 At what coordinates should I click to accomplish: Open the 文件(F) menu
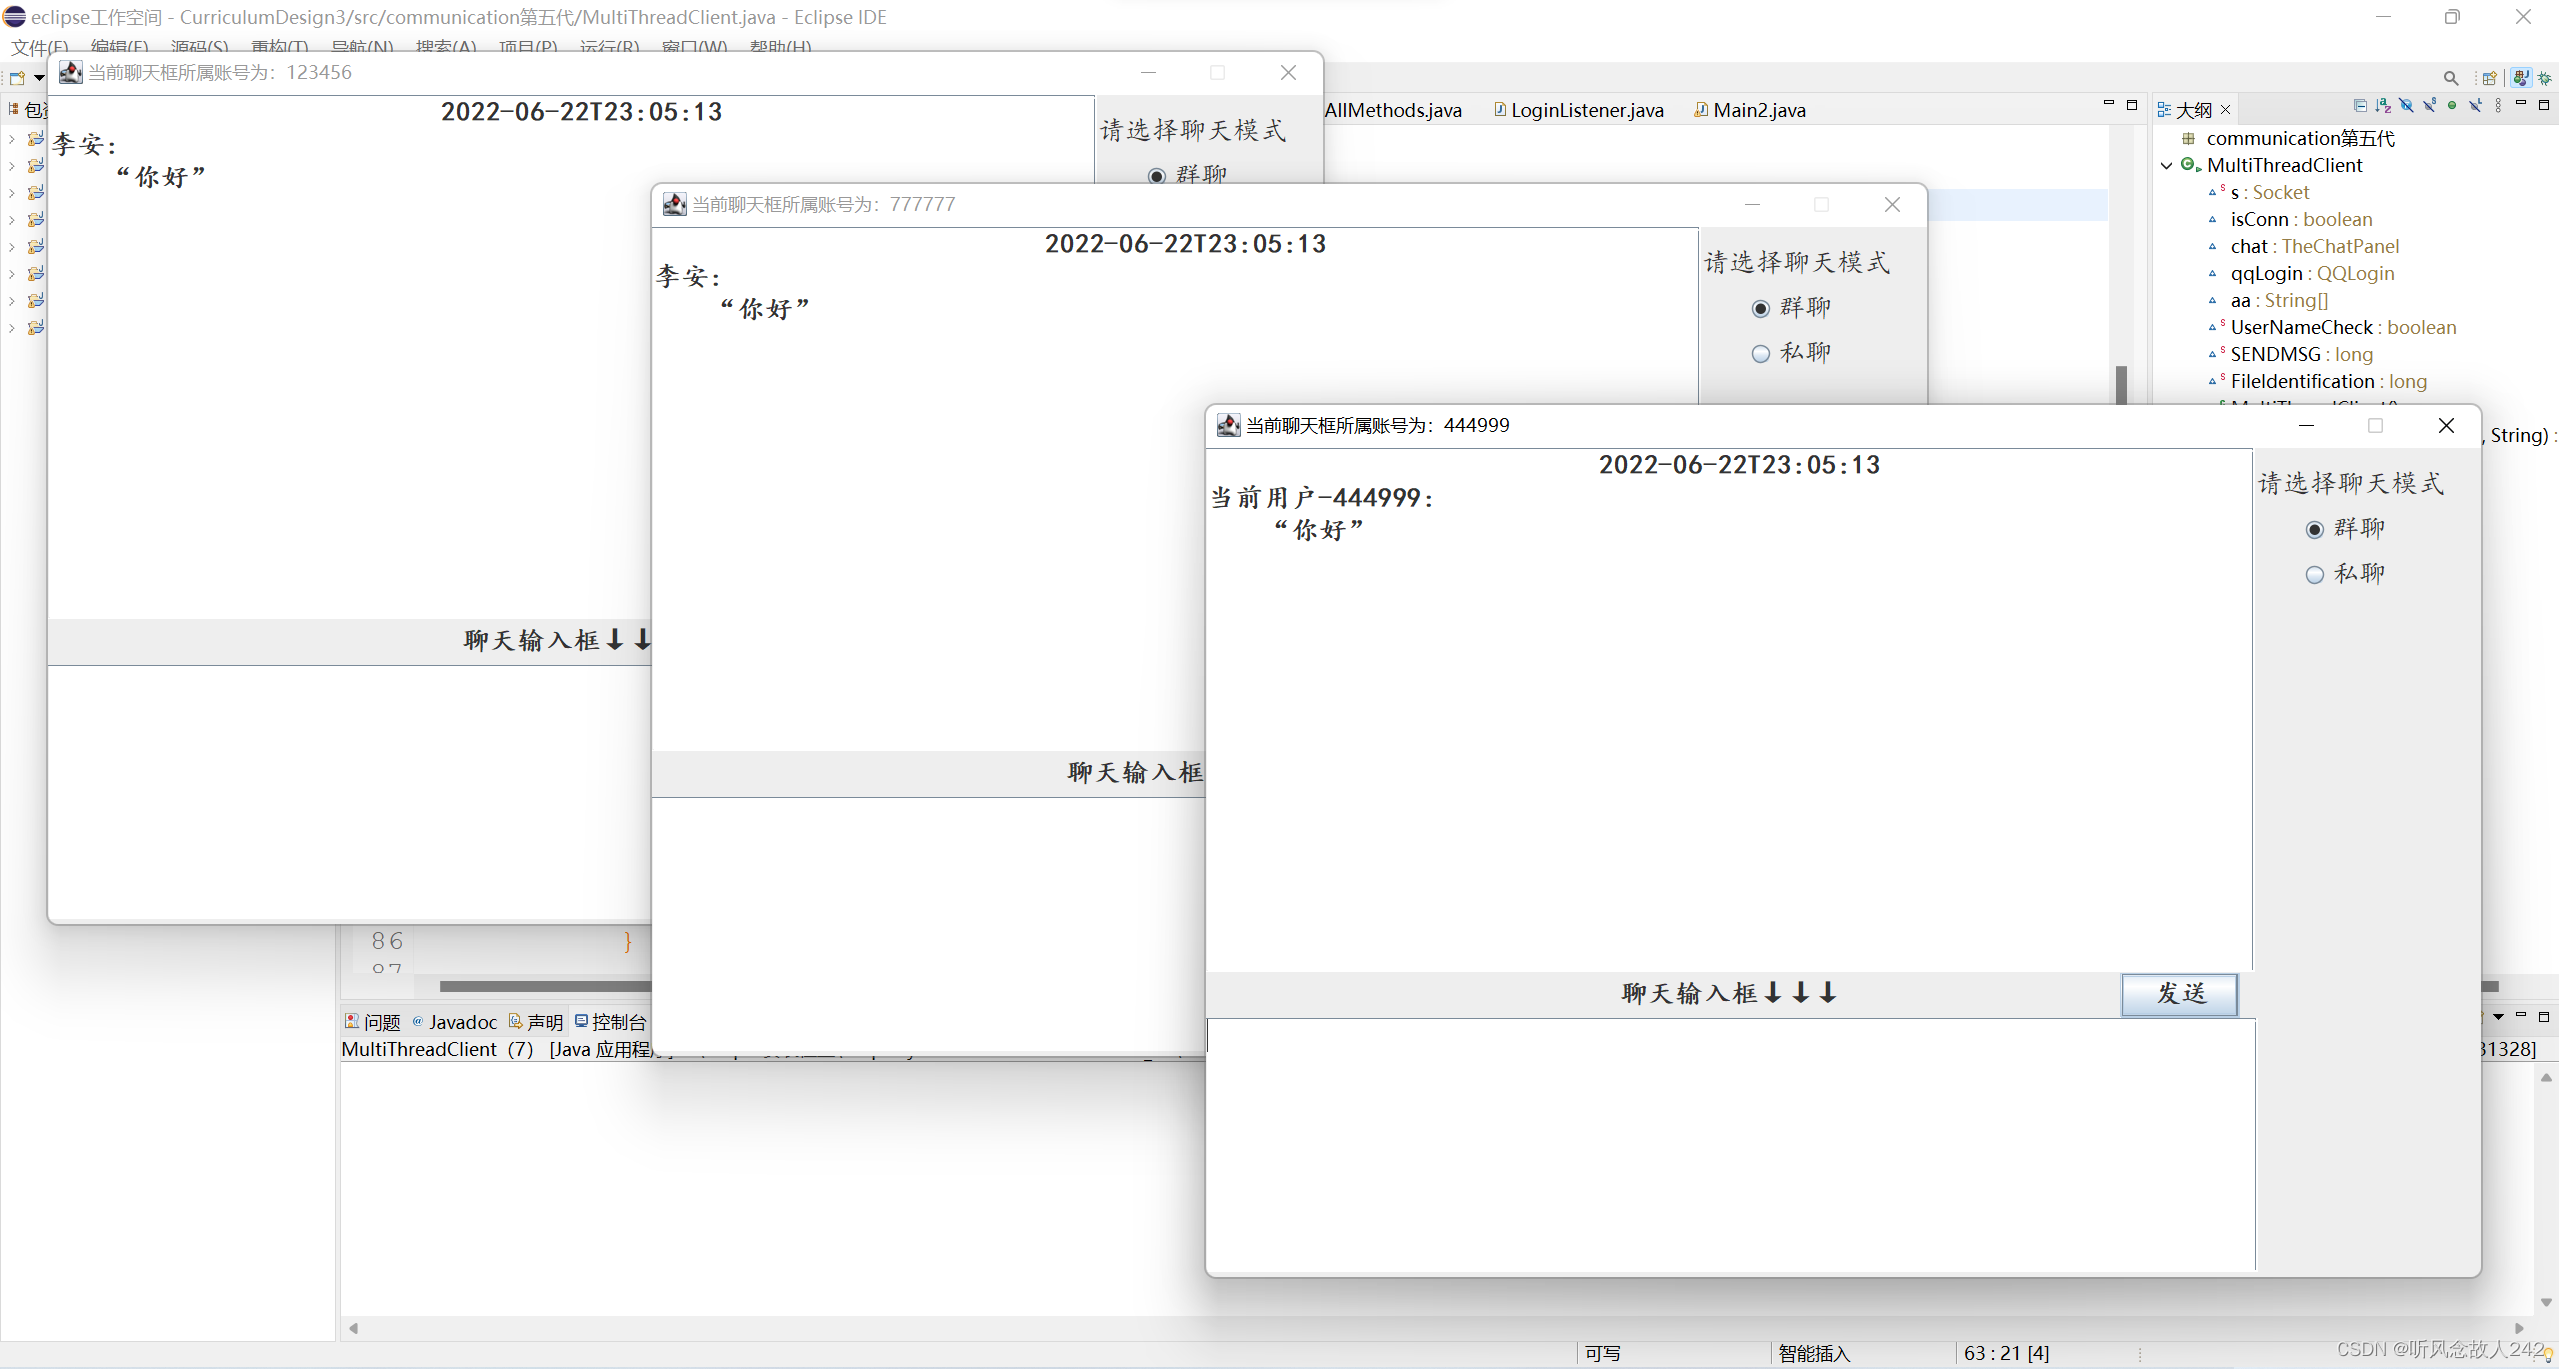[x=40, y=47]
